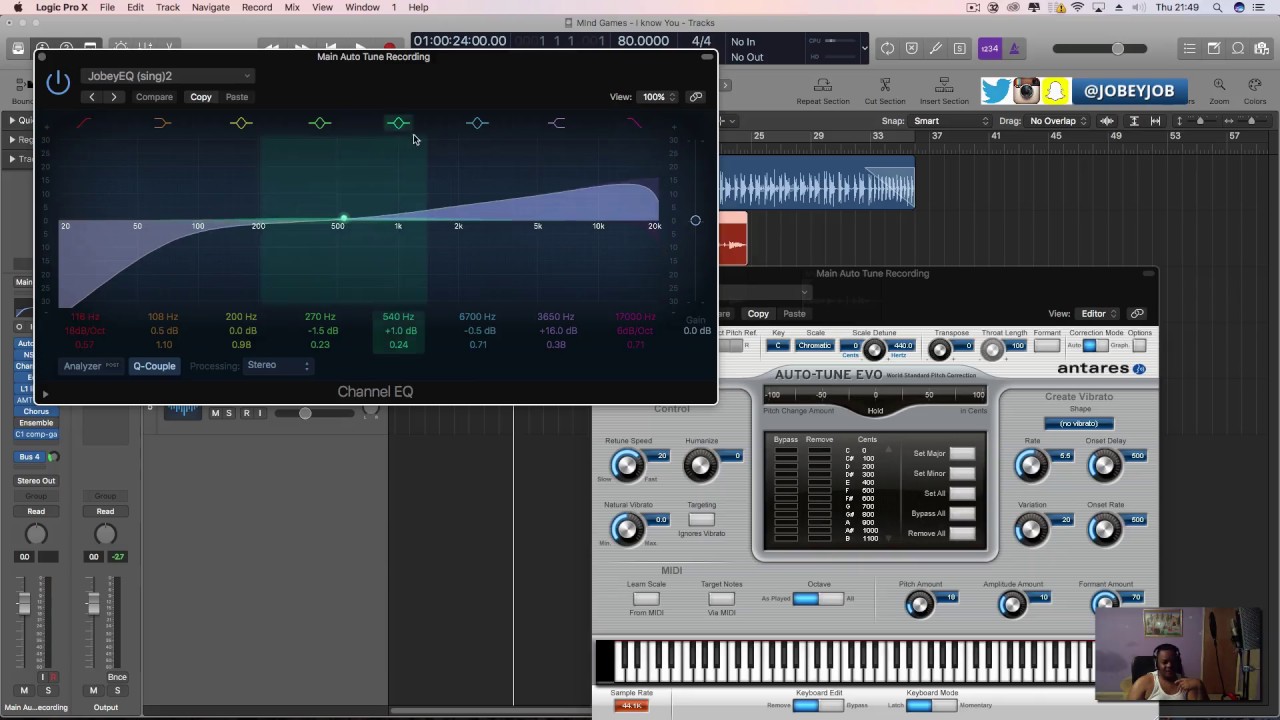
Task: Toggle the Cycle mode button
Action: pyautogui.click(x=887, y=49)
